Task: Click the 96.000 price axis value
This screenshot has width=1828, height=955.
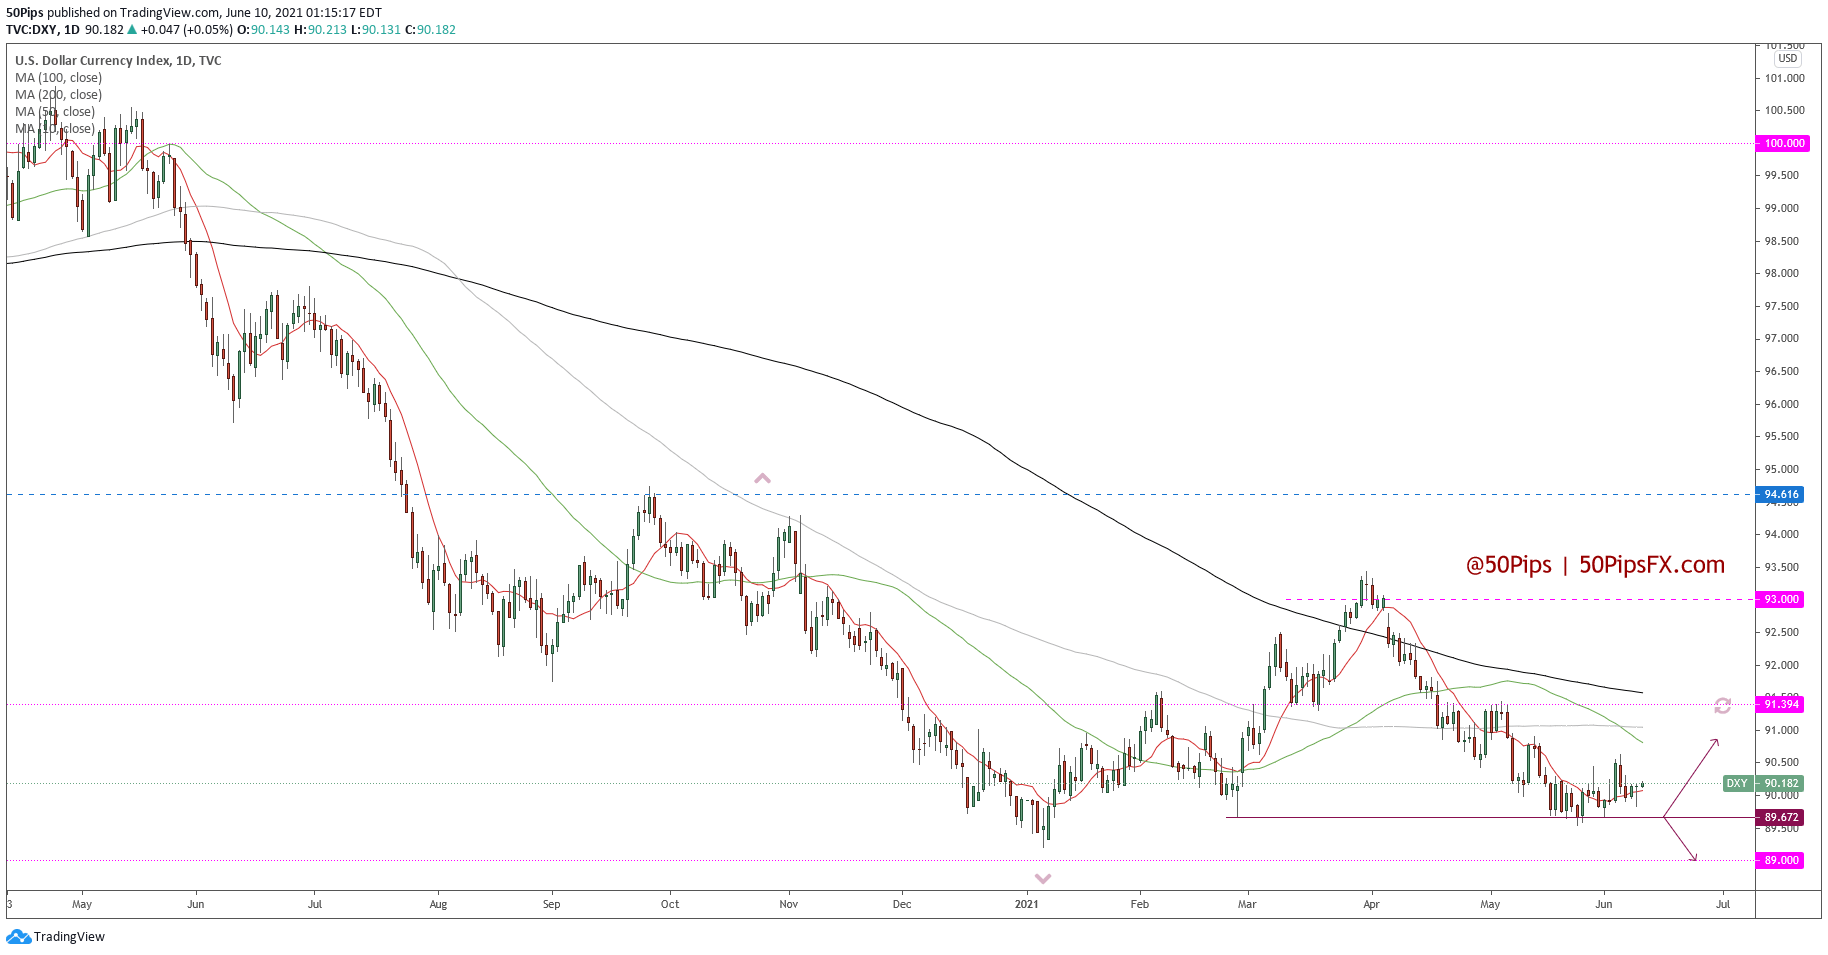Action: [x=1782, y=405]
